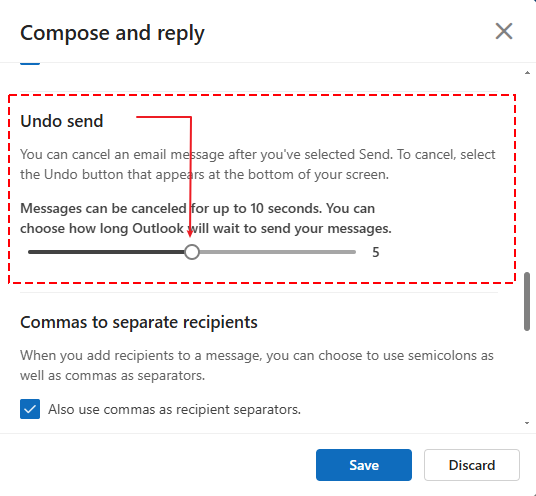Discard the settings changes
Image resolution: width=536 pixels, height=496 pixels.
coord(472,465)
